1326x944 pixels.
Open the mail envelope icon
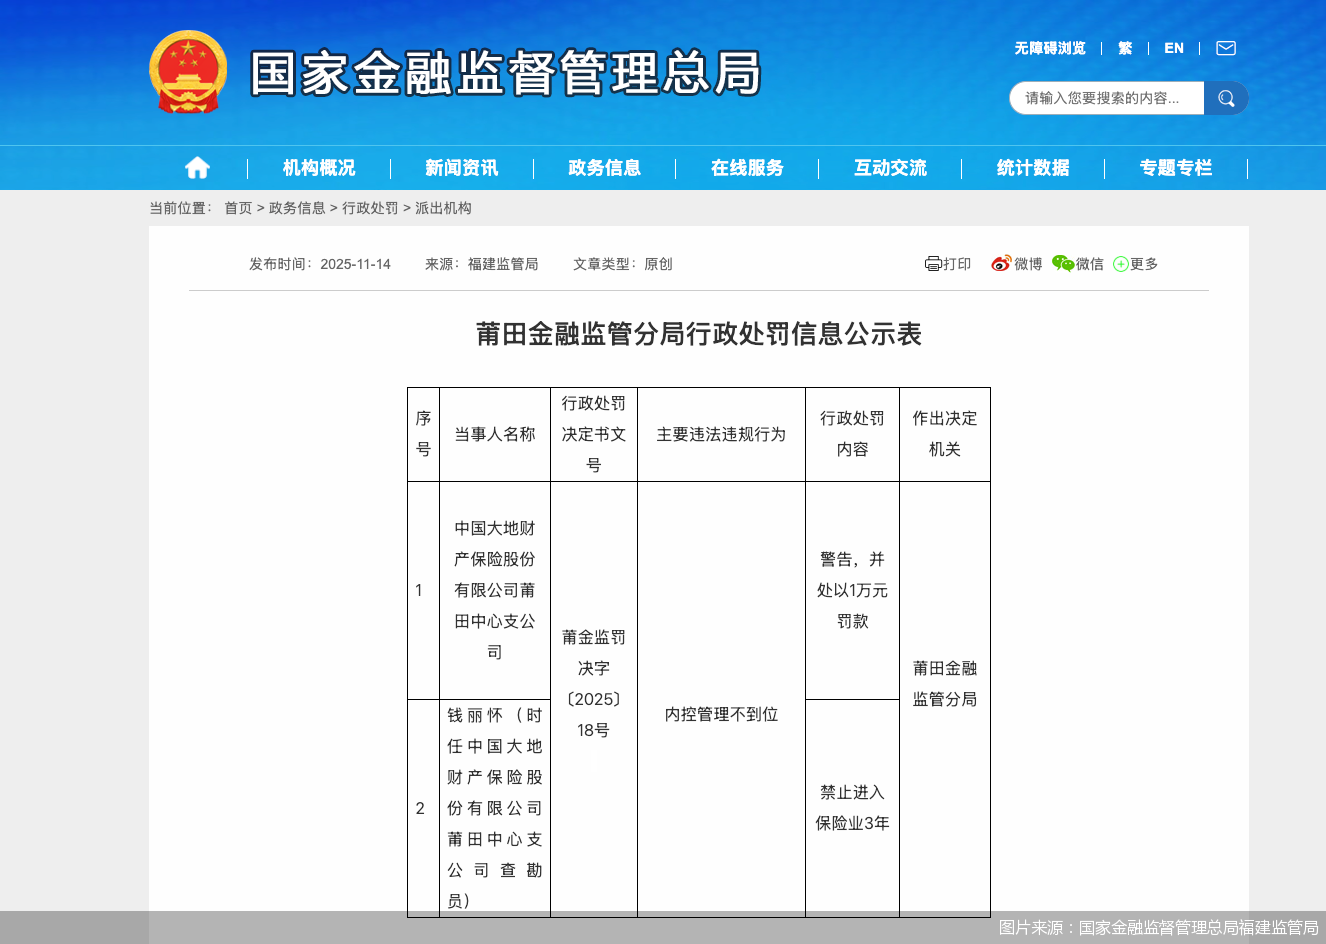click(x=1225, y=47)
